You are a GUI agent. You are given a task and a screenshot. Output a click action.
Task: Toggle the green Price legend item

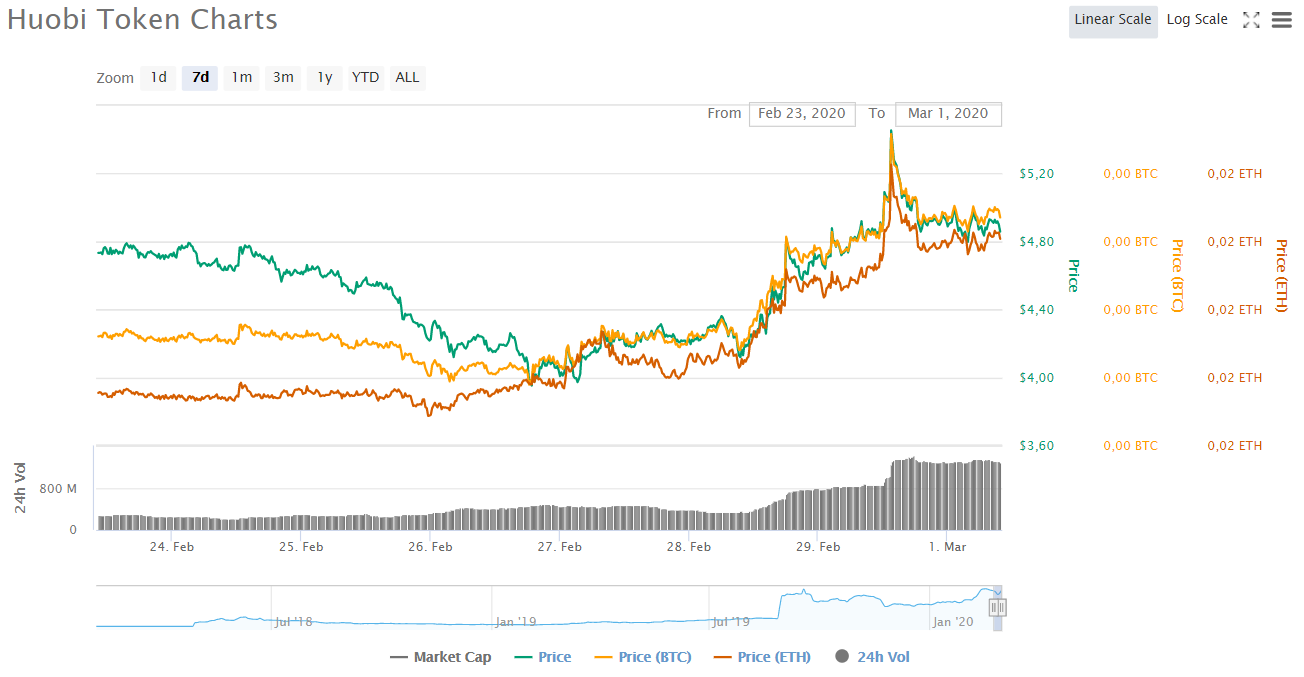click(x=542, y=657)
